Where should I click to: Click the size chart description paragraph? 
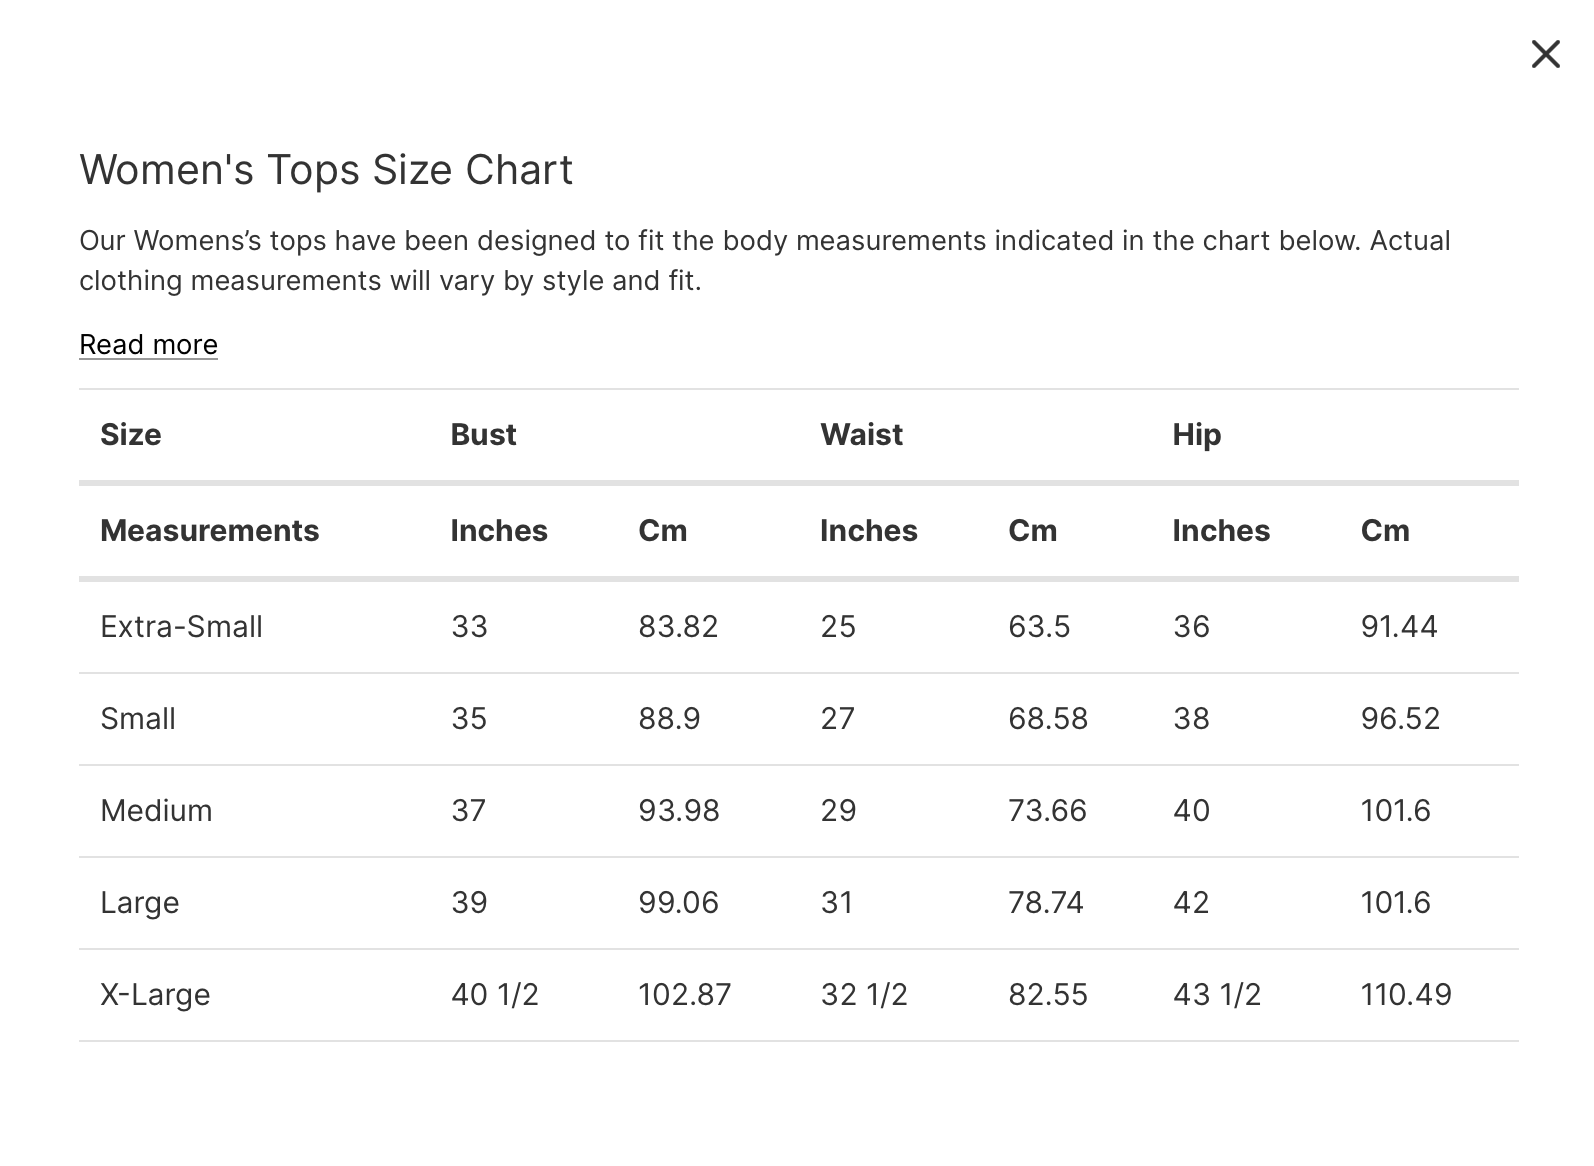coord(764,261)
